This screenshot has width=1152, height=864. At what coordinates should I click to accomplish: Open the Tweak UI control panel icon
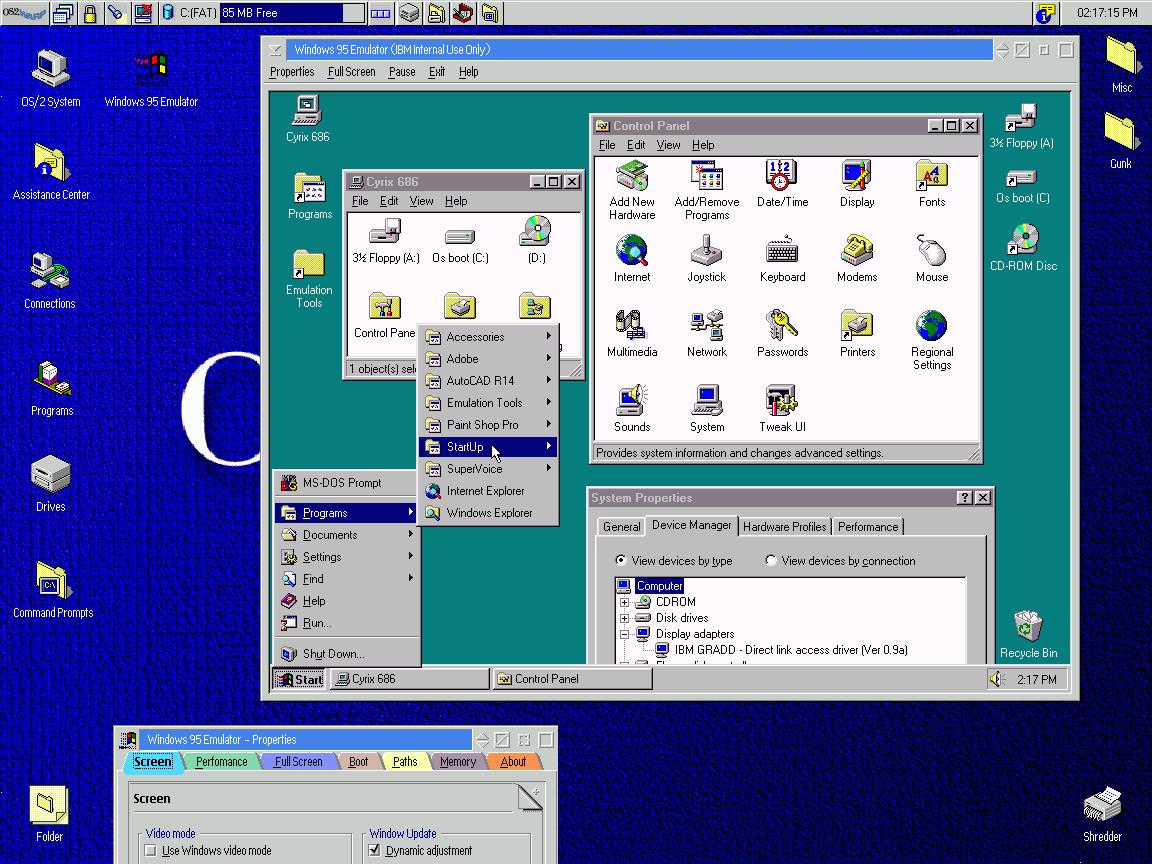(782, 408)
